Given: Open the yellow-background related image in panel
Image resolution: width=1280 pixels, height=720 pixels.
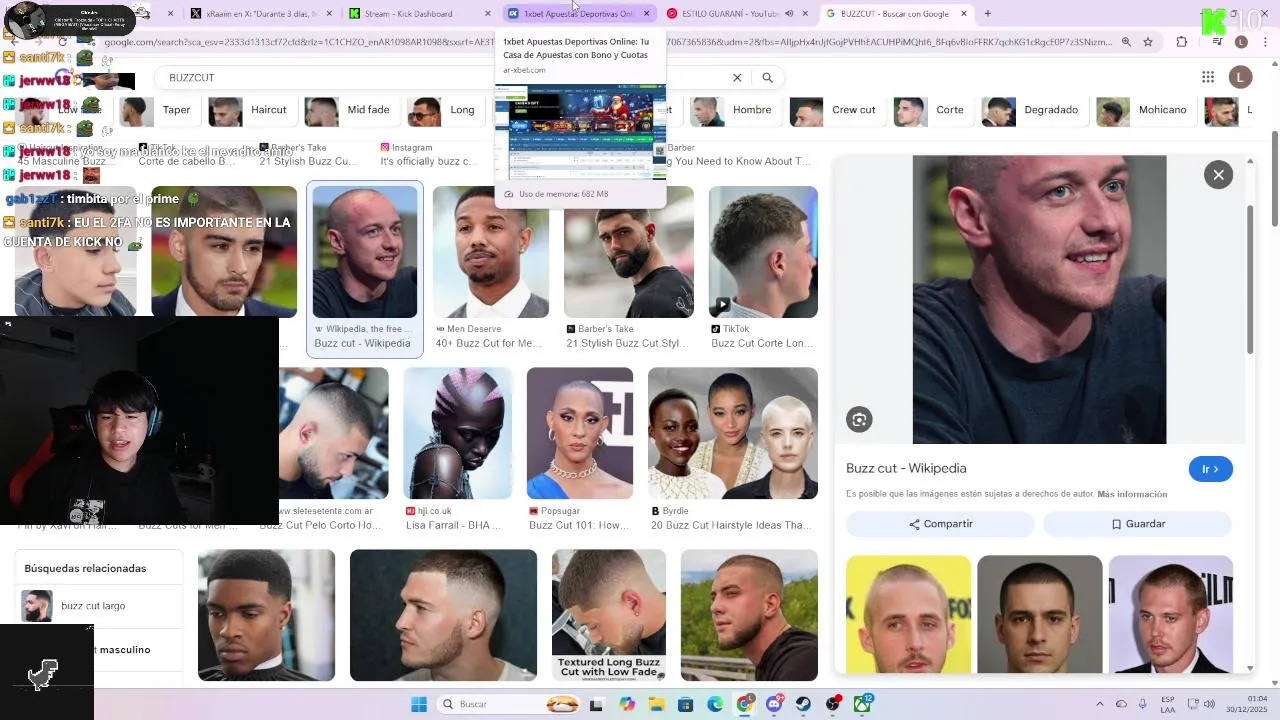Looking at the screenshot, I should [x=908, y=614].
